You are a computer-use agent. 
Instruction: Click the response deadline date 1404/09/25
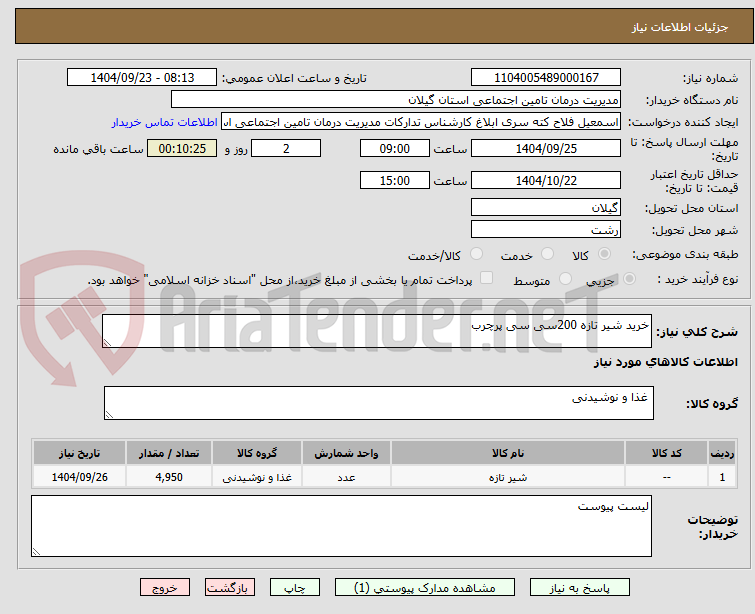pos(546,148)
